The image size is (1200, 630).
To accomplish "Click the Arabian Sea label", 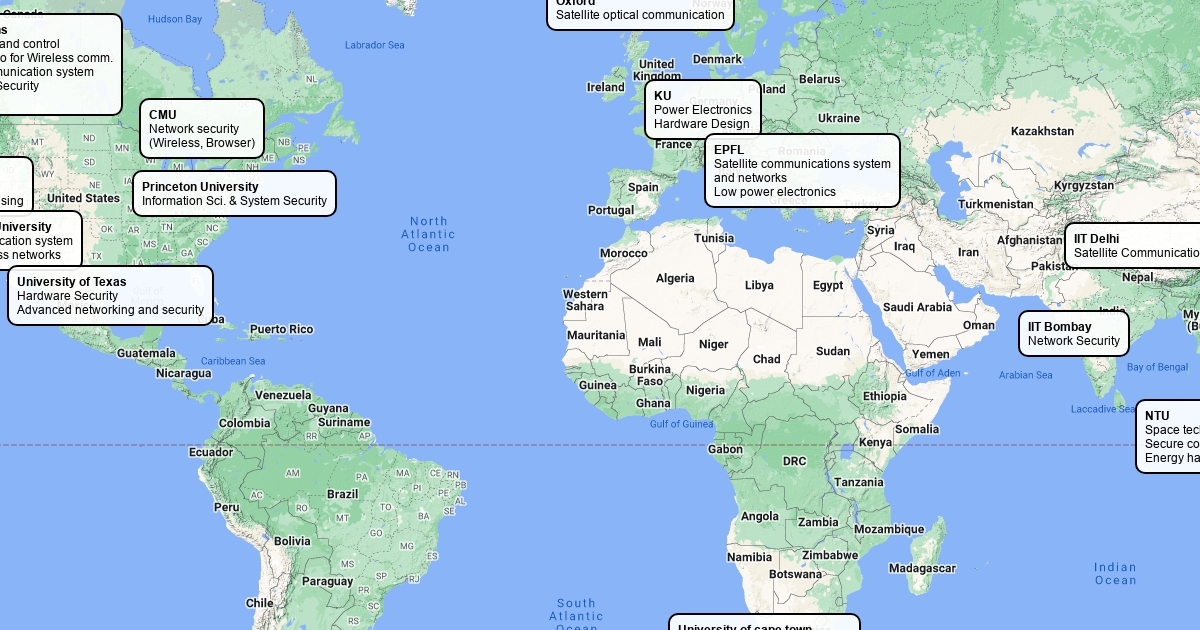I will click(x=1025, y=375).
